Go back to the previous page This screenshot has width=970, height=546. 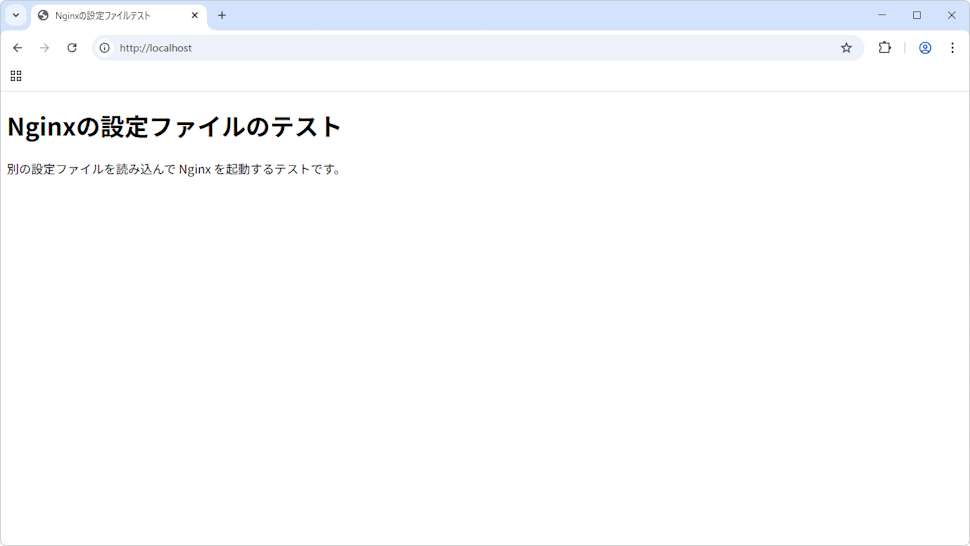tap(17, 48)
